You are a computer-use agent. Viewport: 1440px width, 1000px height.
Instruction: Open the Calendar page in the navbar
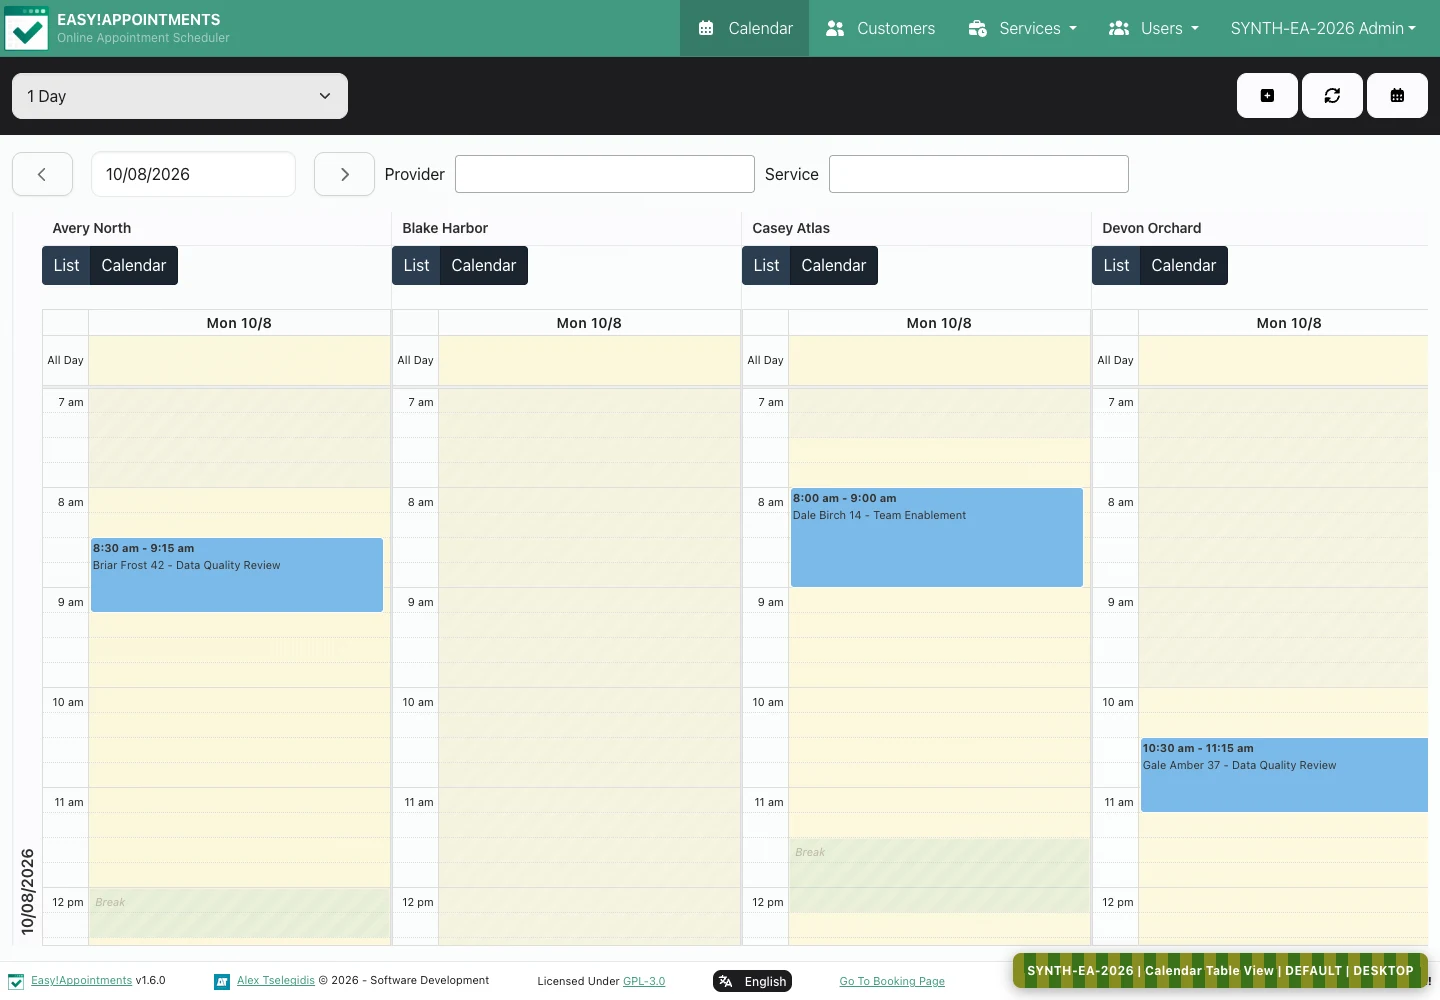click(x=745, y=28)
